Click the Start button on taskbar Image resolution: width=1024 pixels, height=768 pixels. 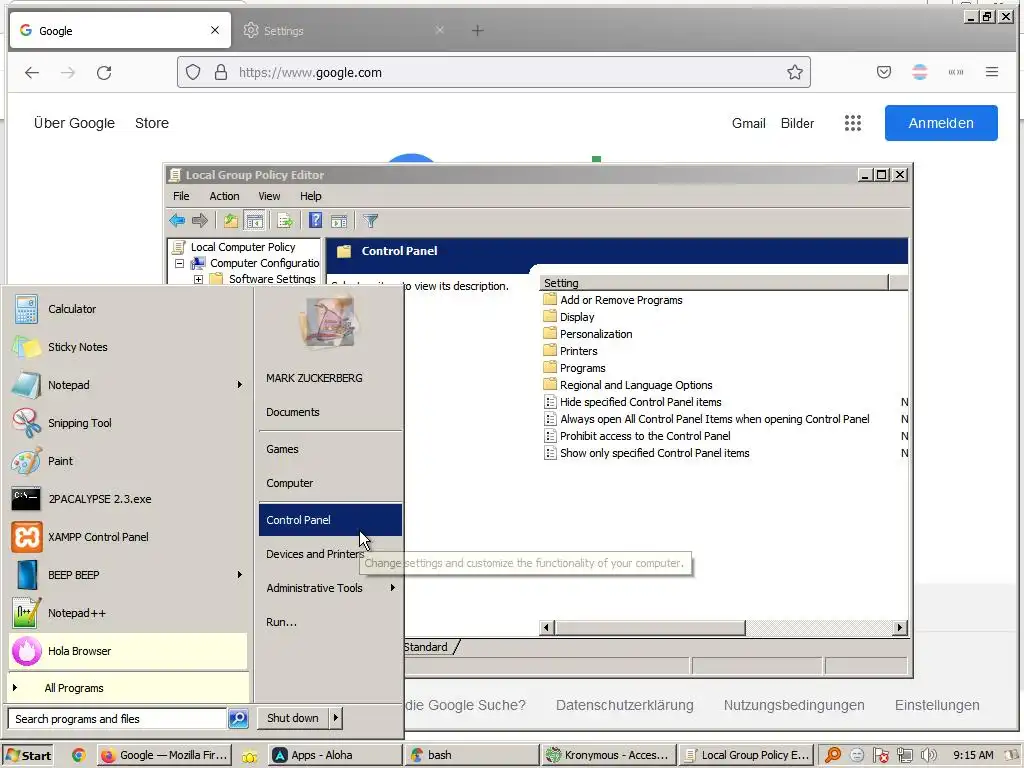(x=28, y=755)
